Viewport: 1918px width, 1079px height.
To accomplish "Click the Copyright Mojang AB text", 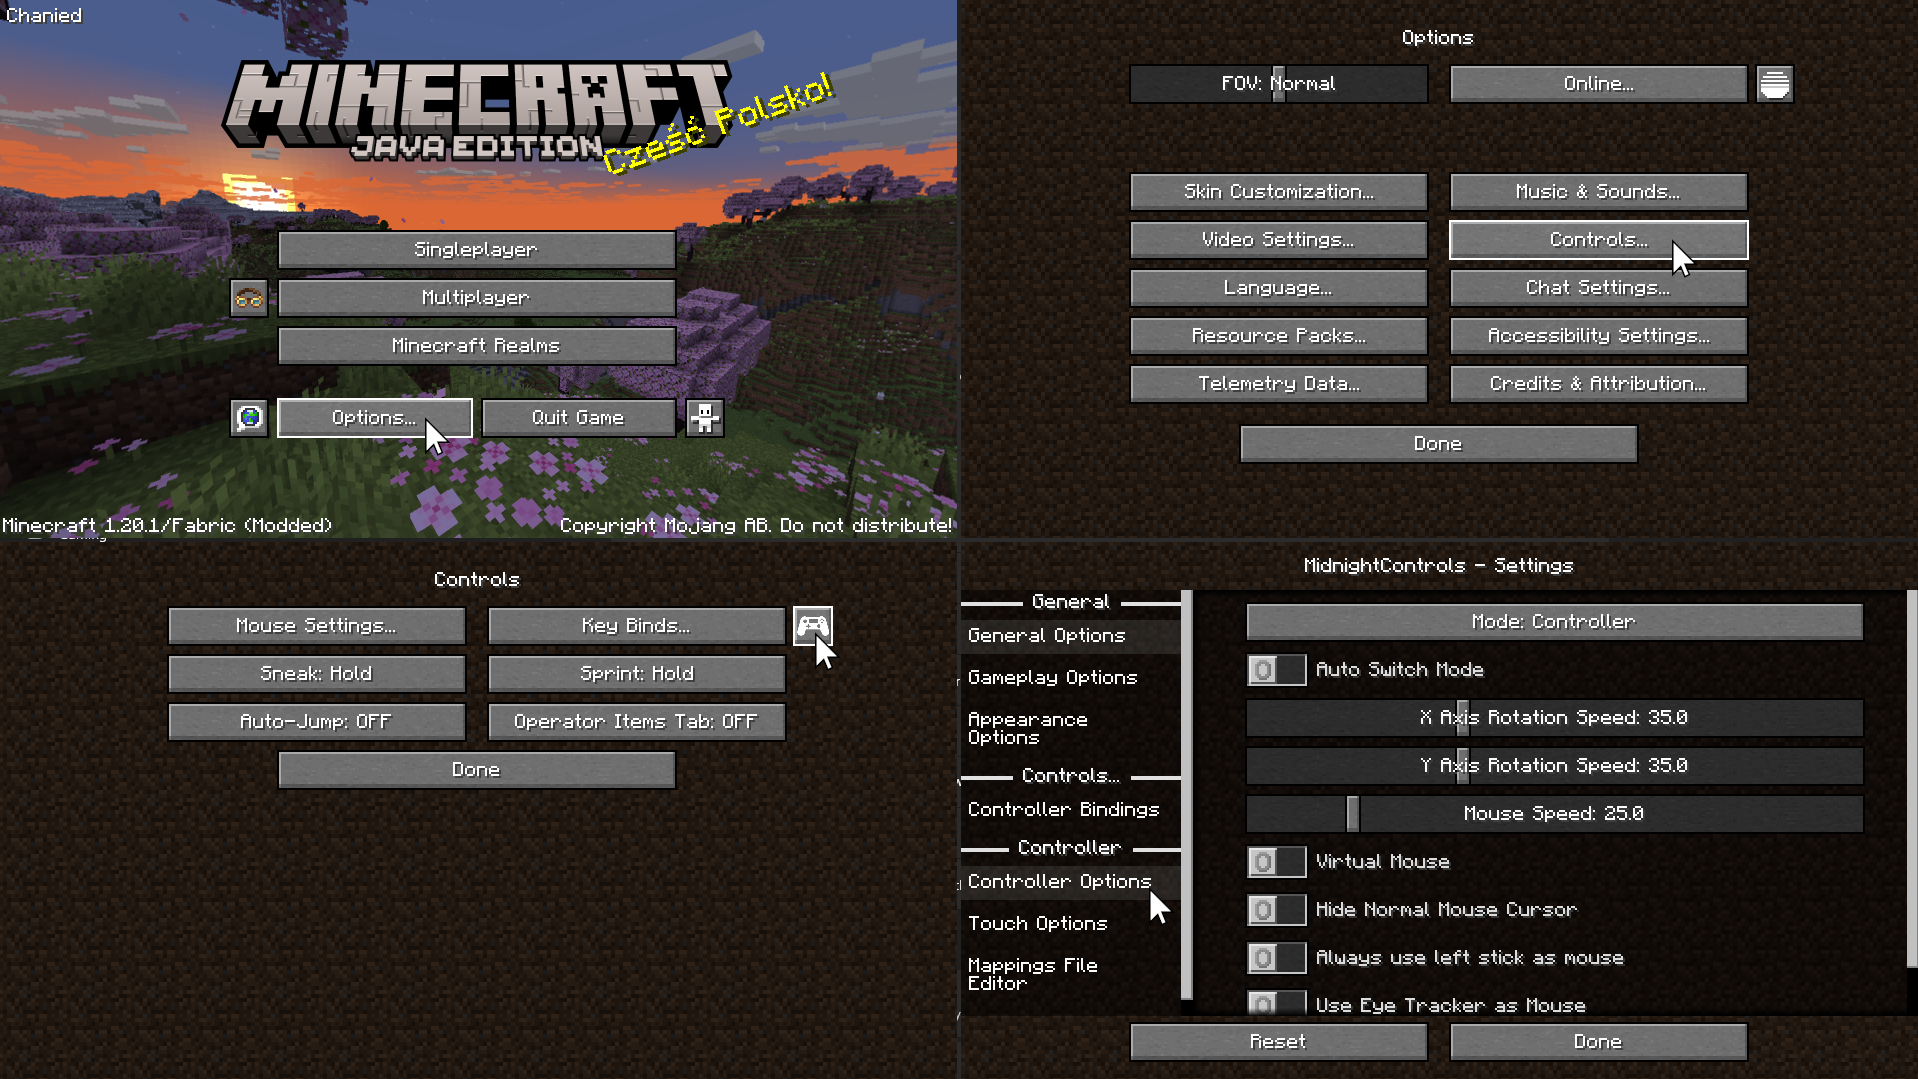I will coord(756,526).
